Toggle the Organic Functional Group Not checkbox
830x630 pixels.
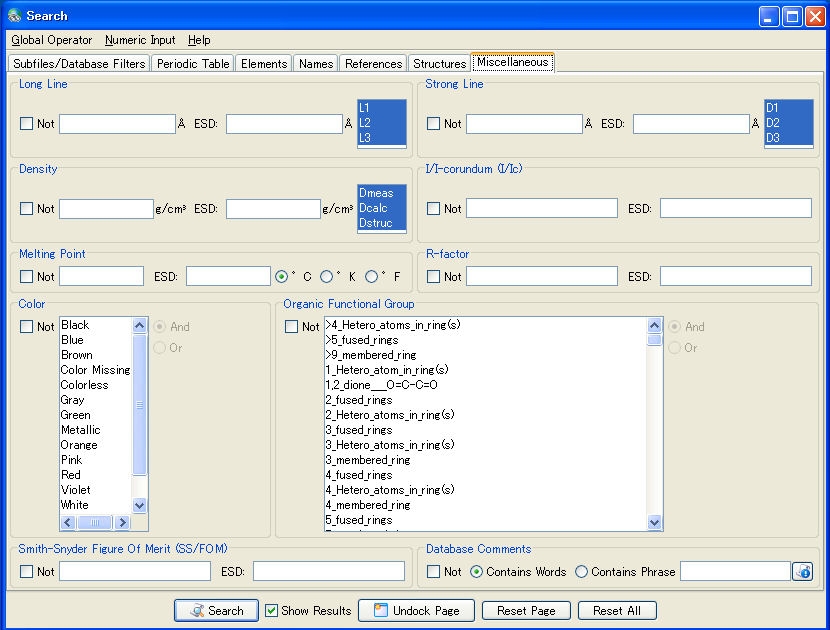[x=291, y=327]
